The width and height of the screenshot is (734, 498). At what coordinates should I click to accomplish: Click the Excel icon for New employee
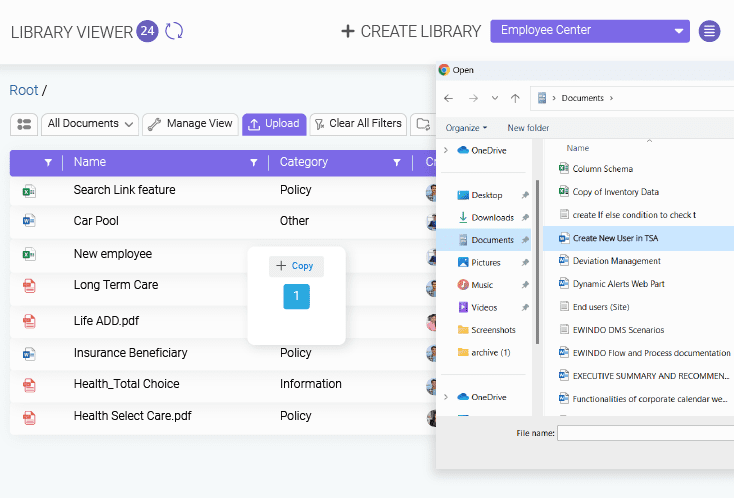(x=29, y=254)
